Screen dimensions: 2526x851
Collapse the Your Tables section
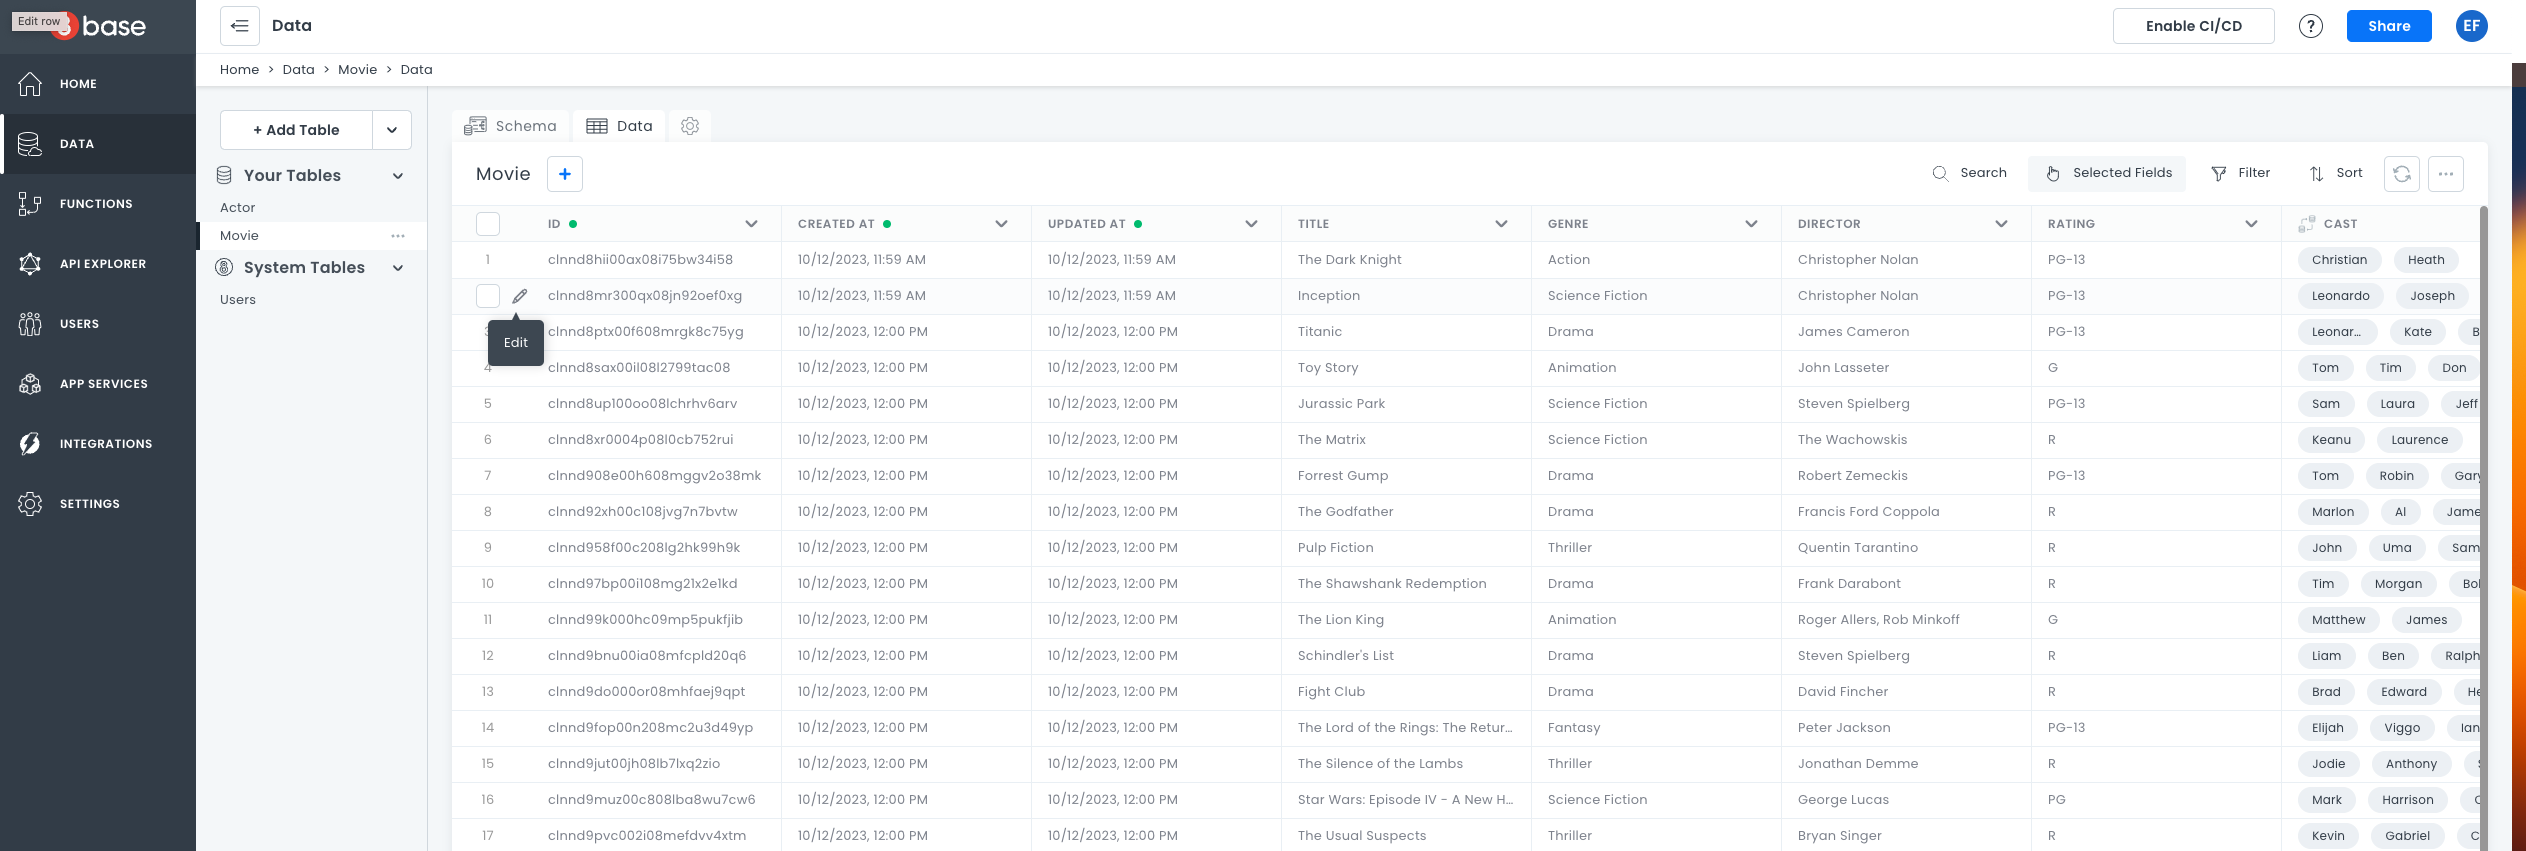tap(398, 176)
